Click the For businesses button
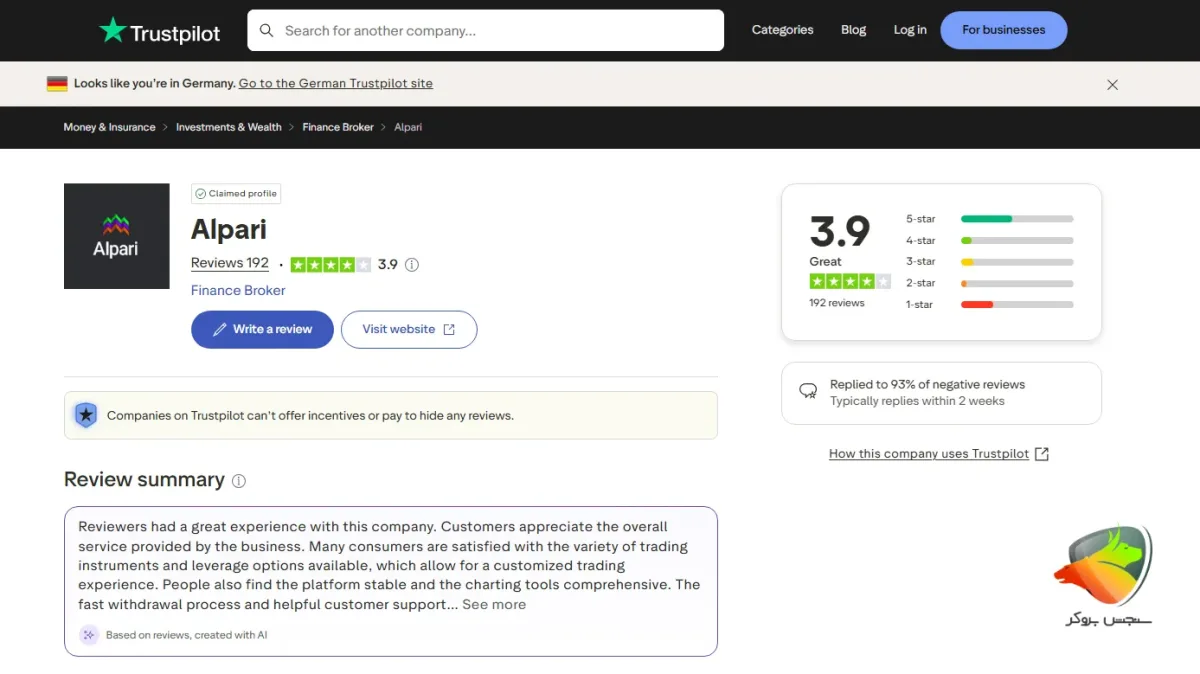Viewport: 1200px width, 674px height. click(1003, 30)
